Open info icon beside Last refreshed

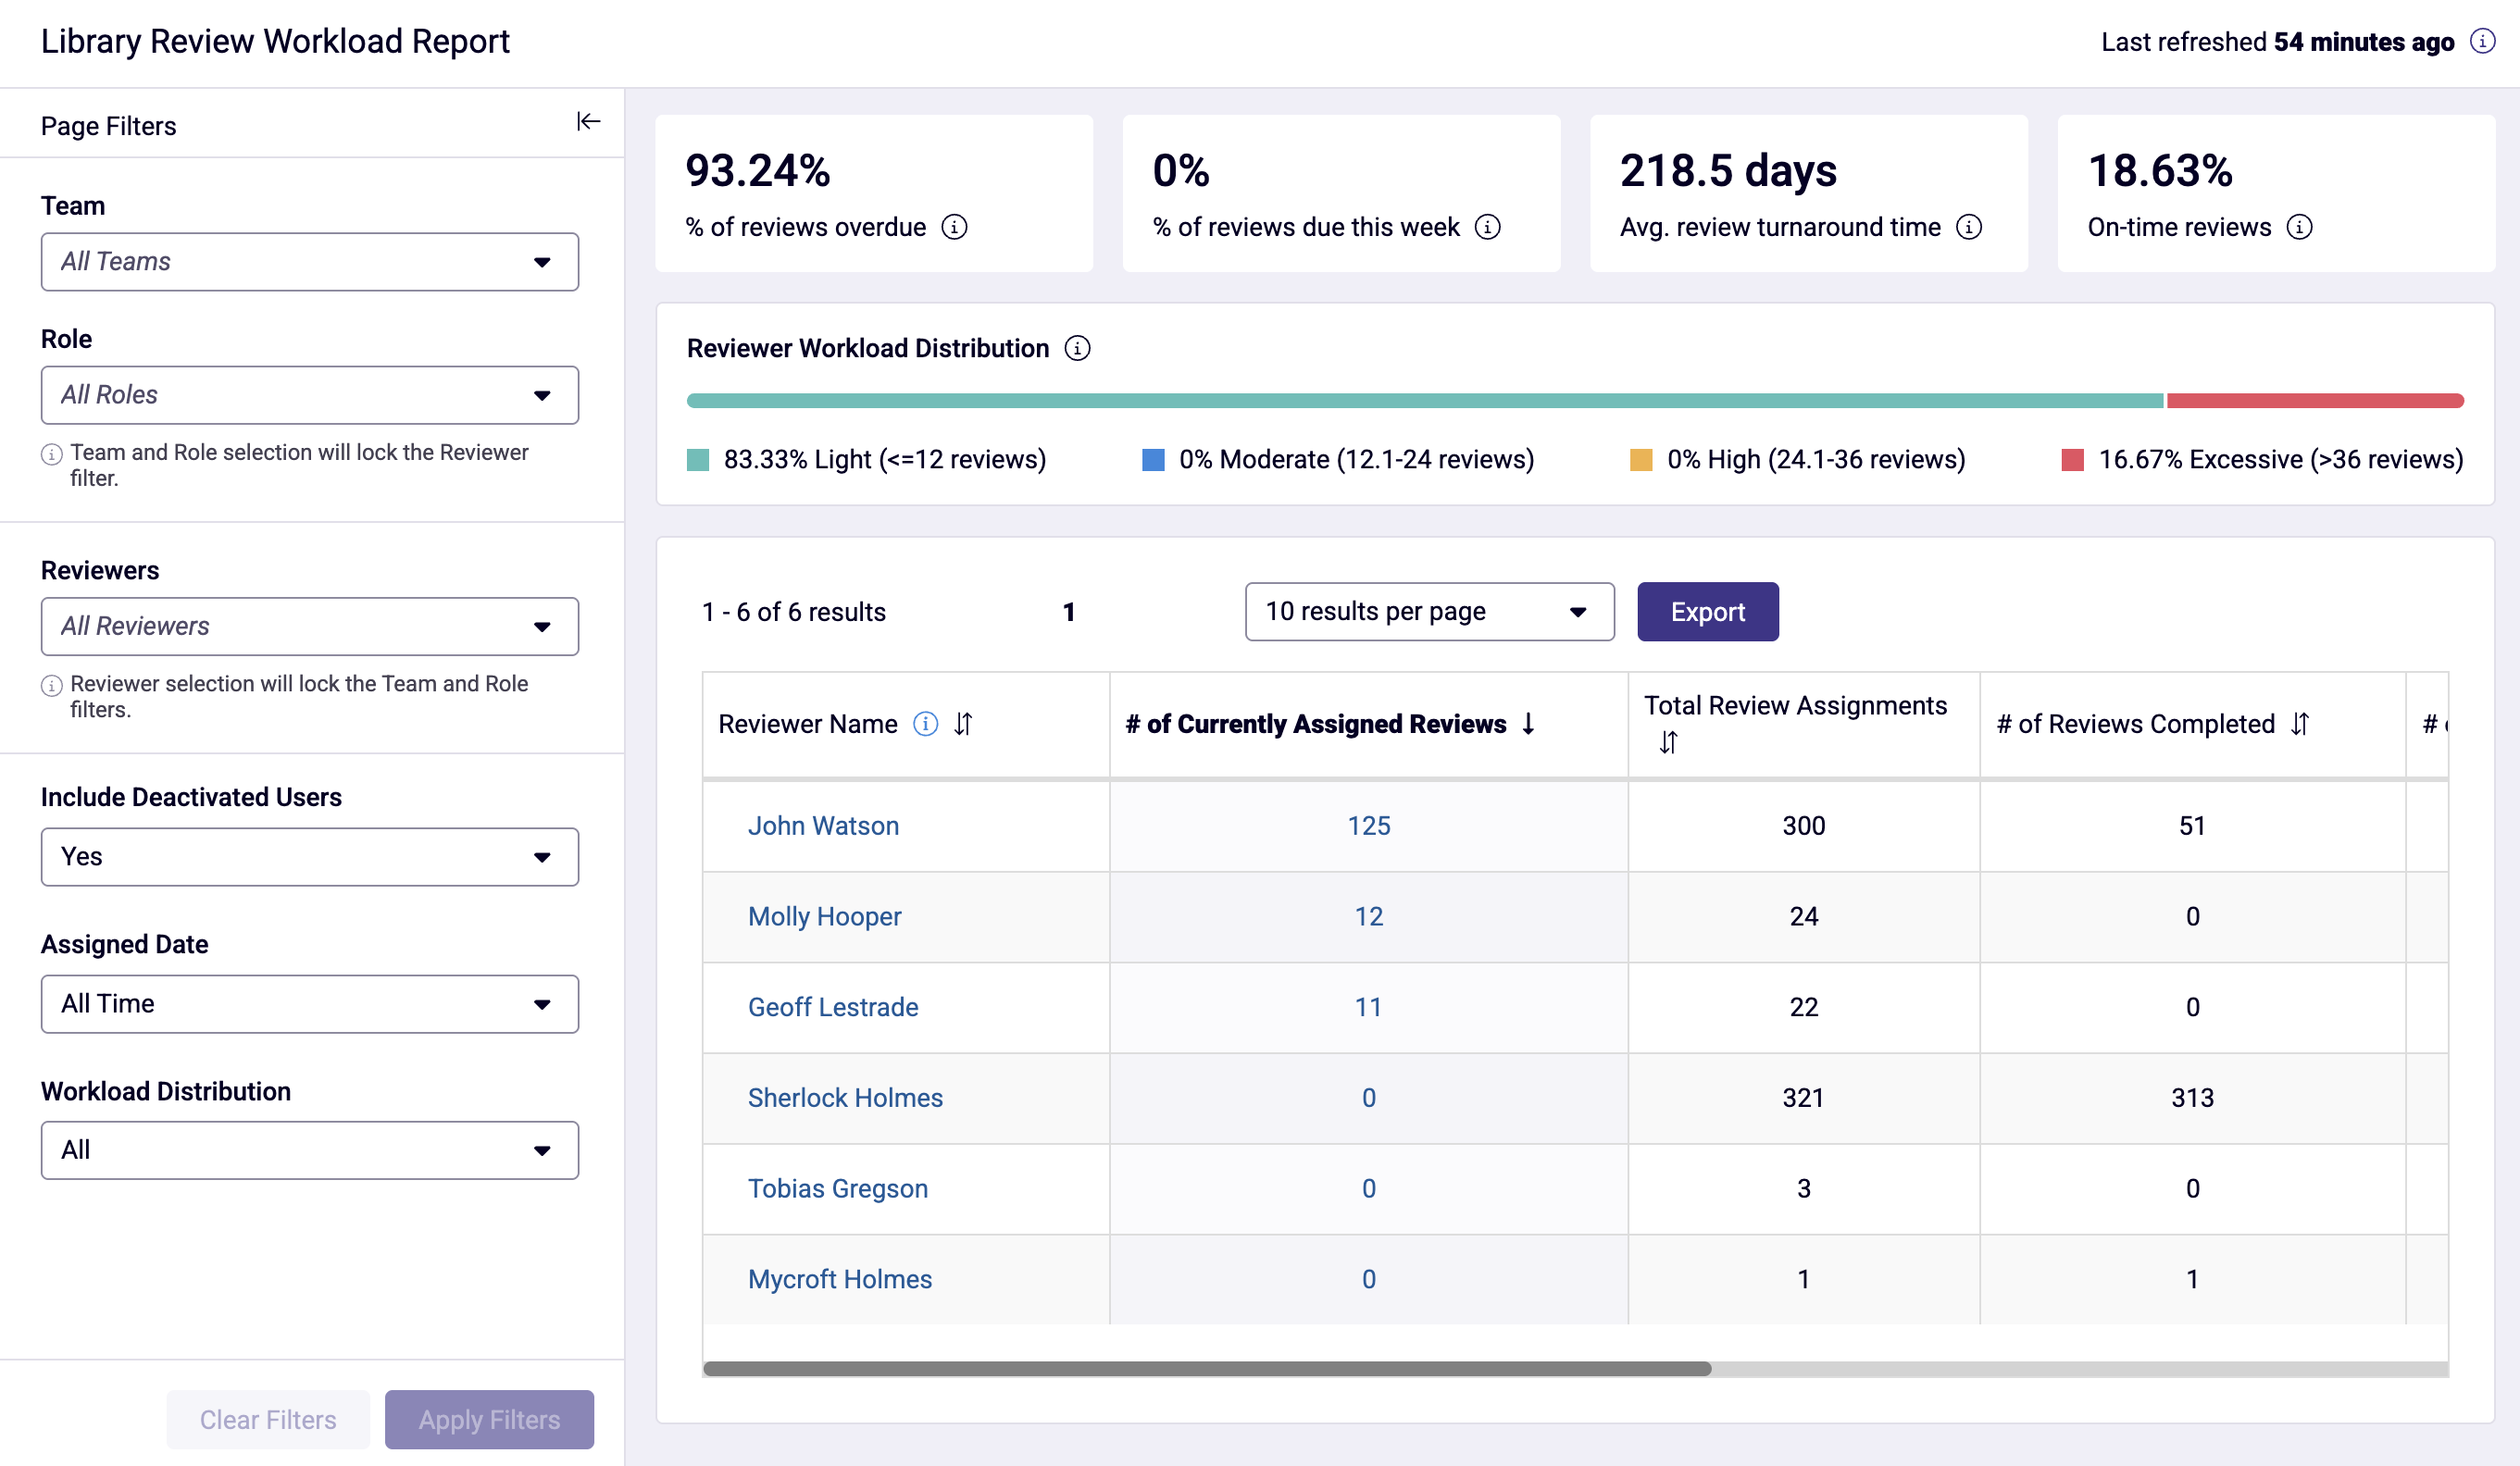(2482, 41)
